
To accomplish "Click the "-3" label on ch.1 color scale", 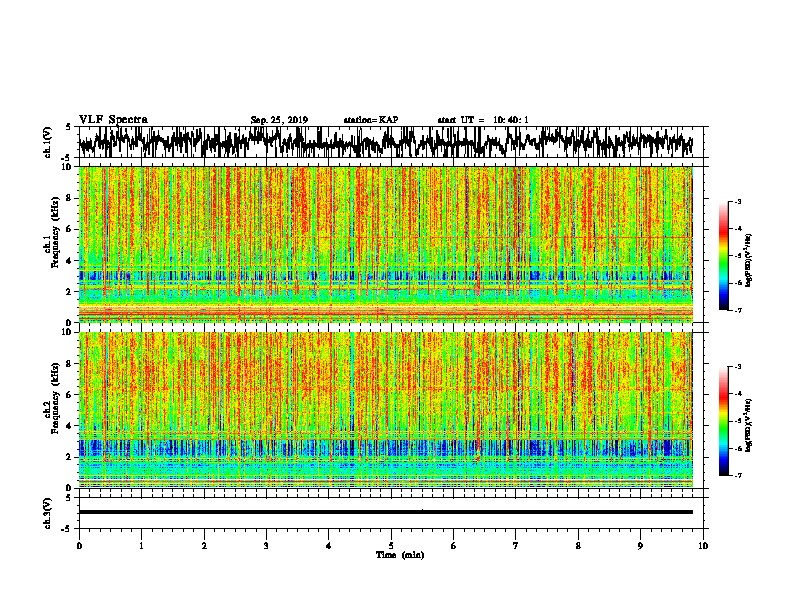I will pyautogui.click(x=738, y=202).
